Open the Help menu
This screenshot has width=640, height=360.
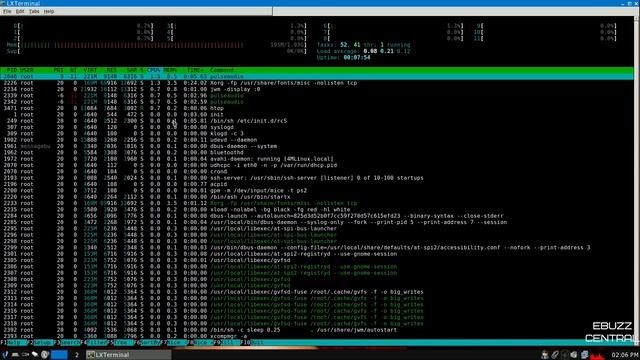point(49,11)
